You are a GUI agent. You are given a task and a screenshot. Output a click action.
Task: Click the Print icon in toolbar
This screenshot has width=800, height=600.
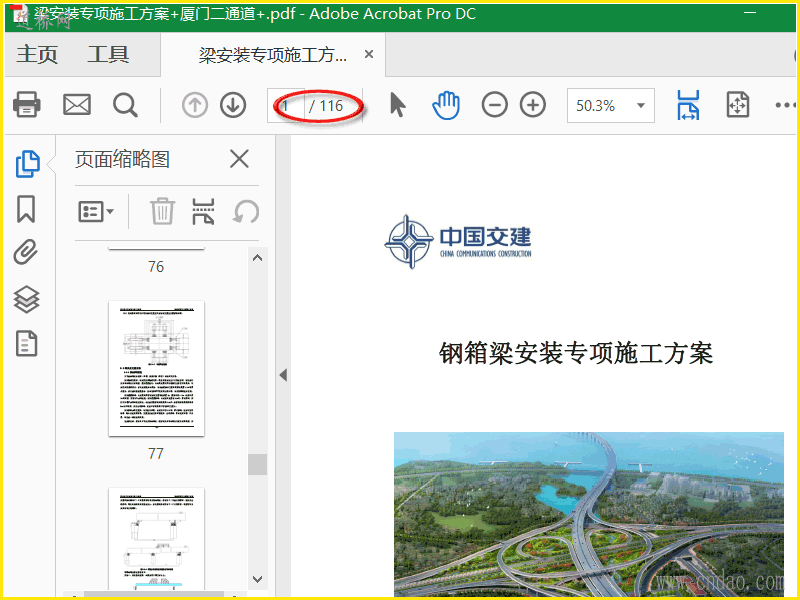click(27, 105)
